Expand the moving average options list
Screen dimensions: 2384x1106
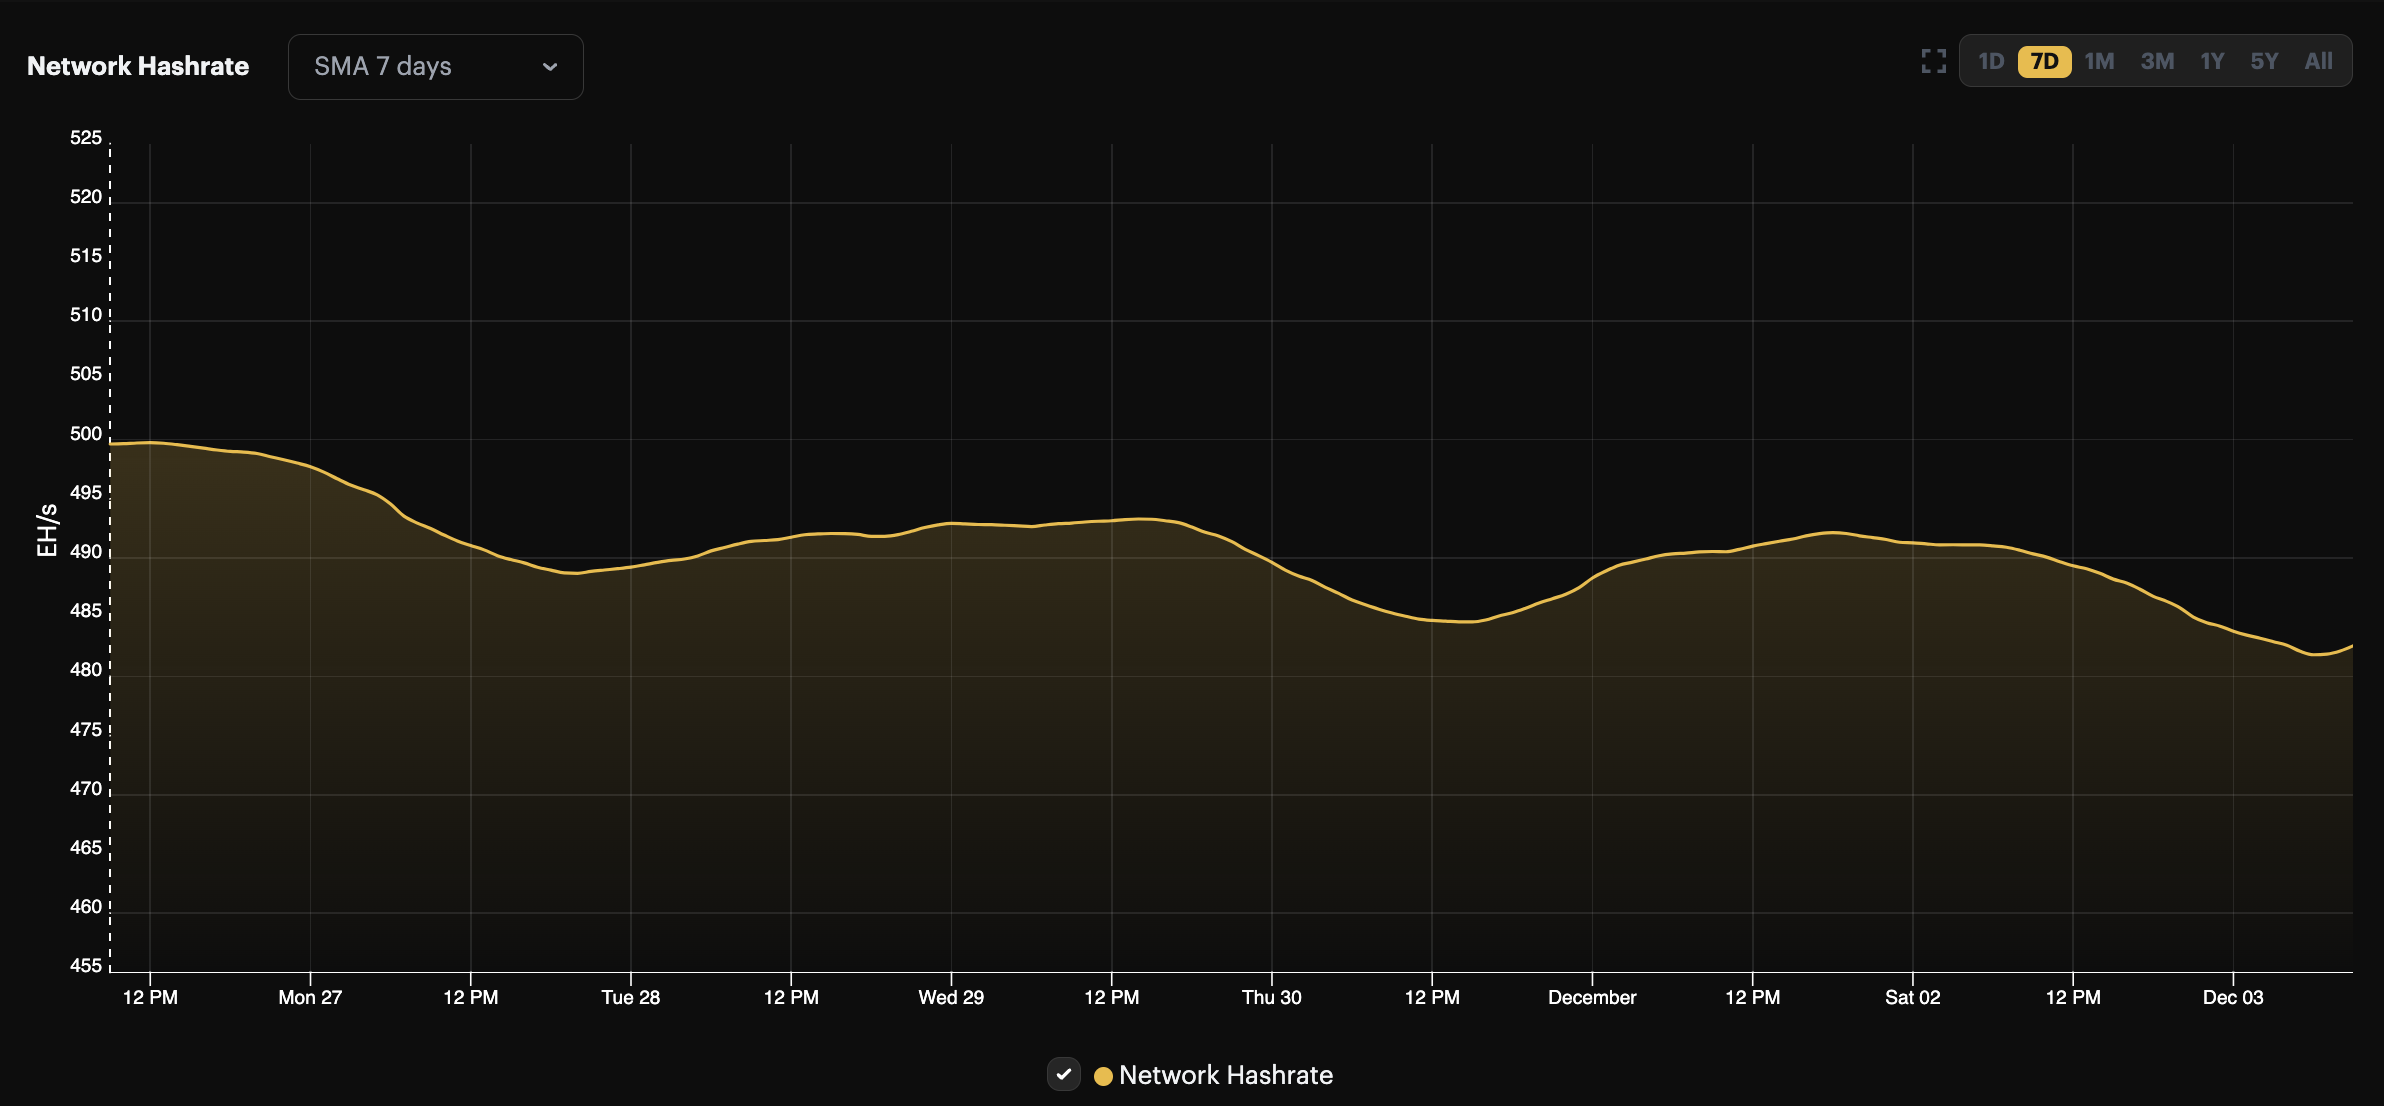[x=435, y=67]
